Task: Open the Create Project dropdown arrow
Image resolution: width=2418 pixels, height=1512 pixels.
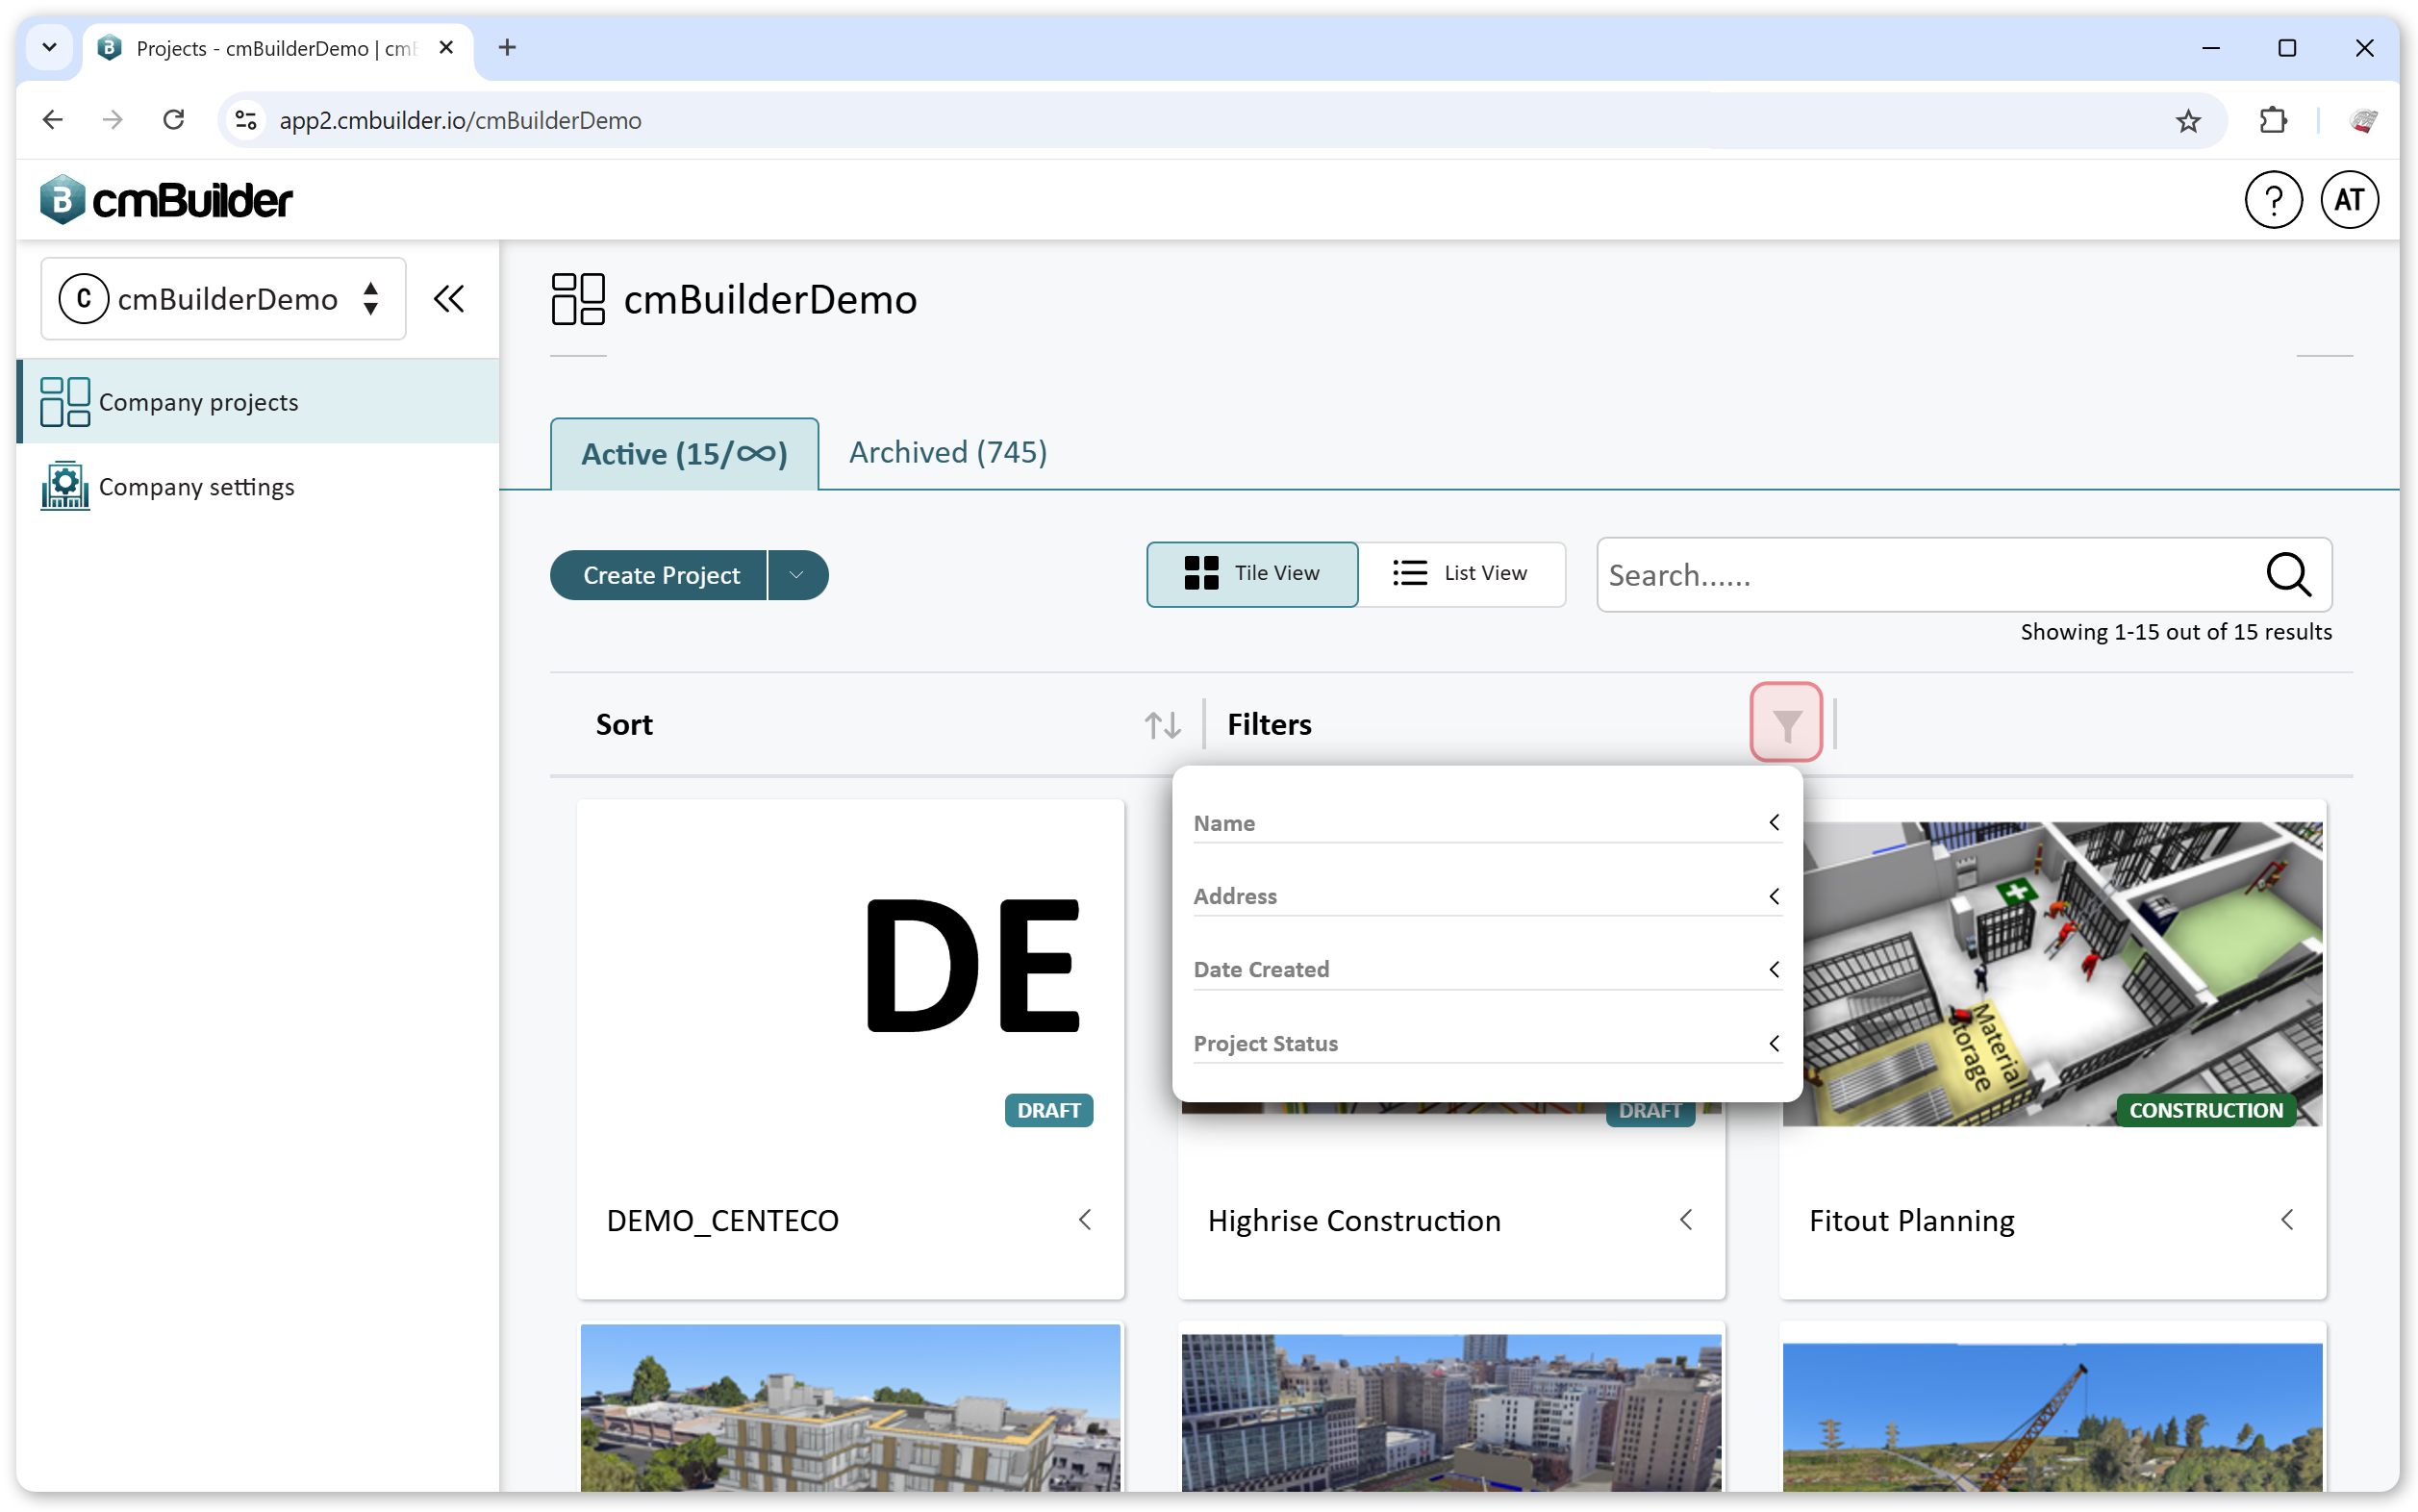Action: [x=797, y=575]
